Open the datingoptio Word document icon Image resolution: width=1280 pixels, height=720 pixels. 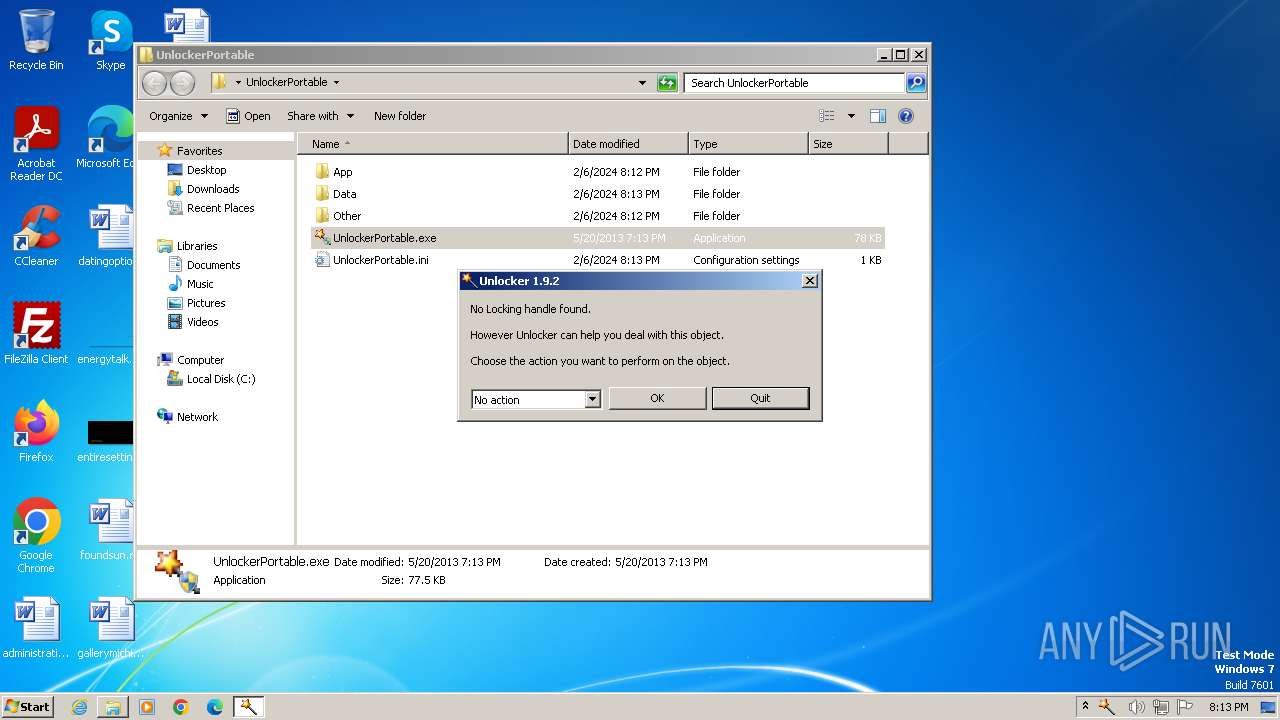tap(106, 236)
